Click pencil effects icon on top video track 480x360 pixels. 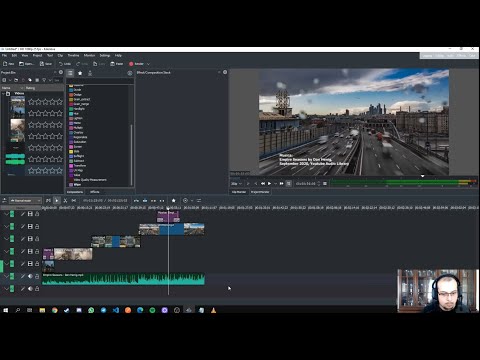pos(23,214)
